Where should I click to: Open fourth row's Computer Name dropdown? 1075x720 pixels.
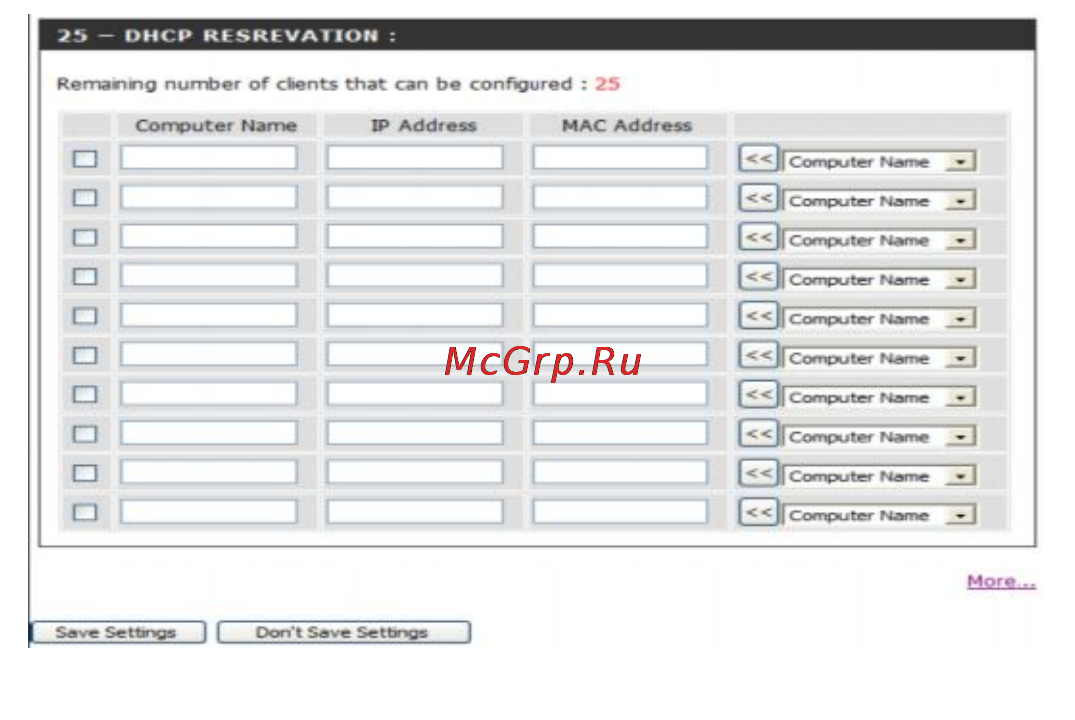click(x=880, y=280)
